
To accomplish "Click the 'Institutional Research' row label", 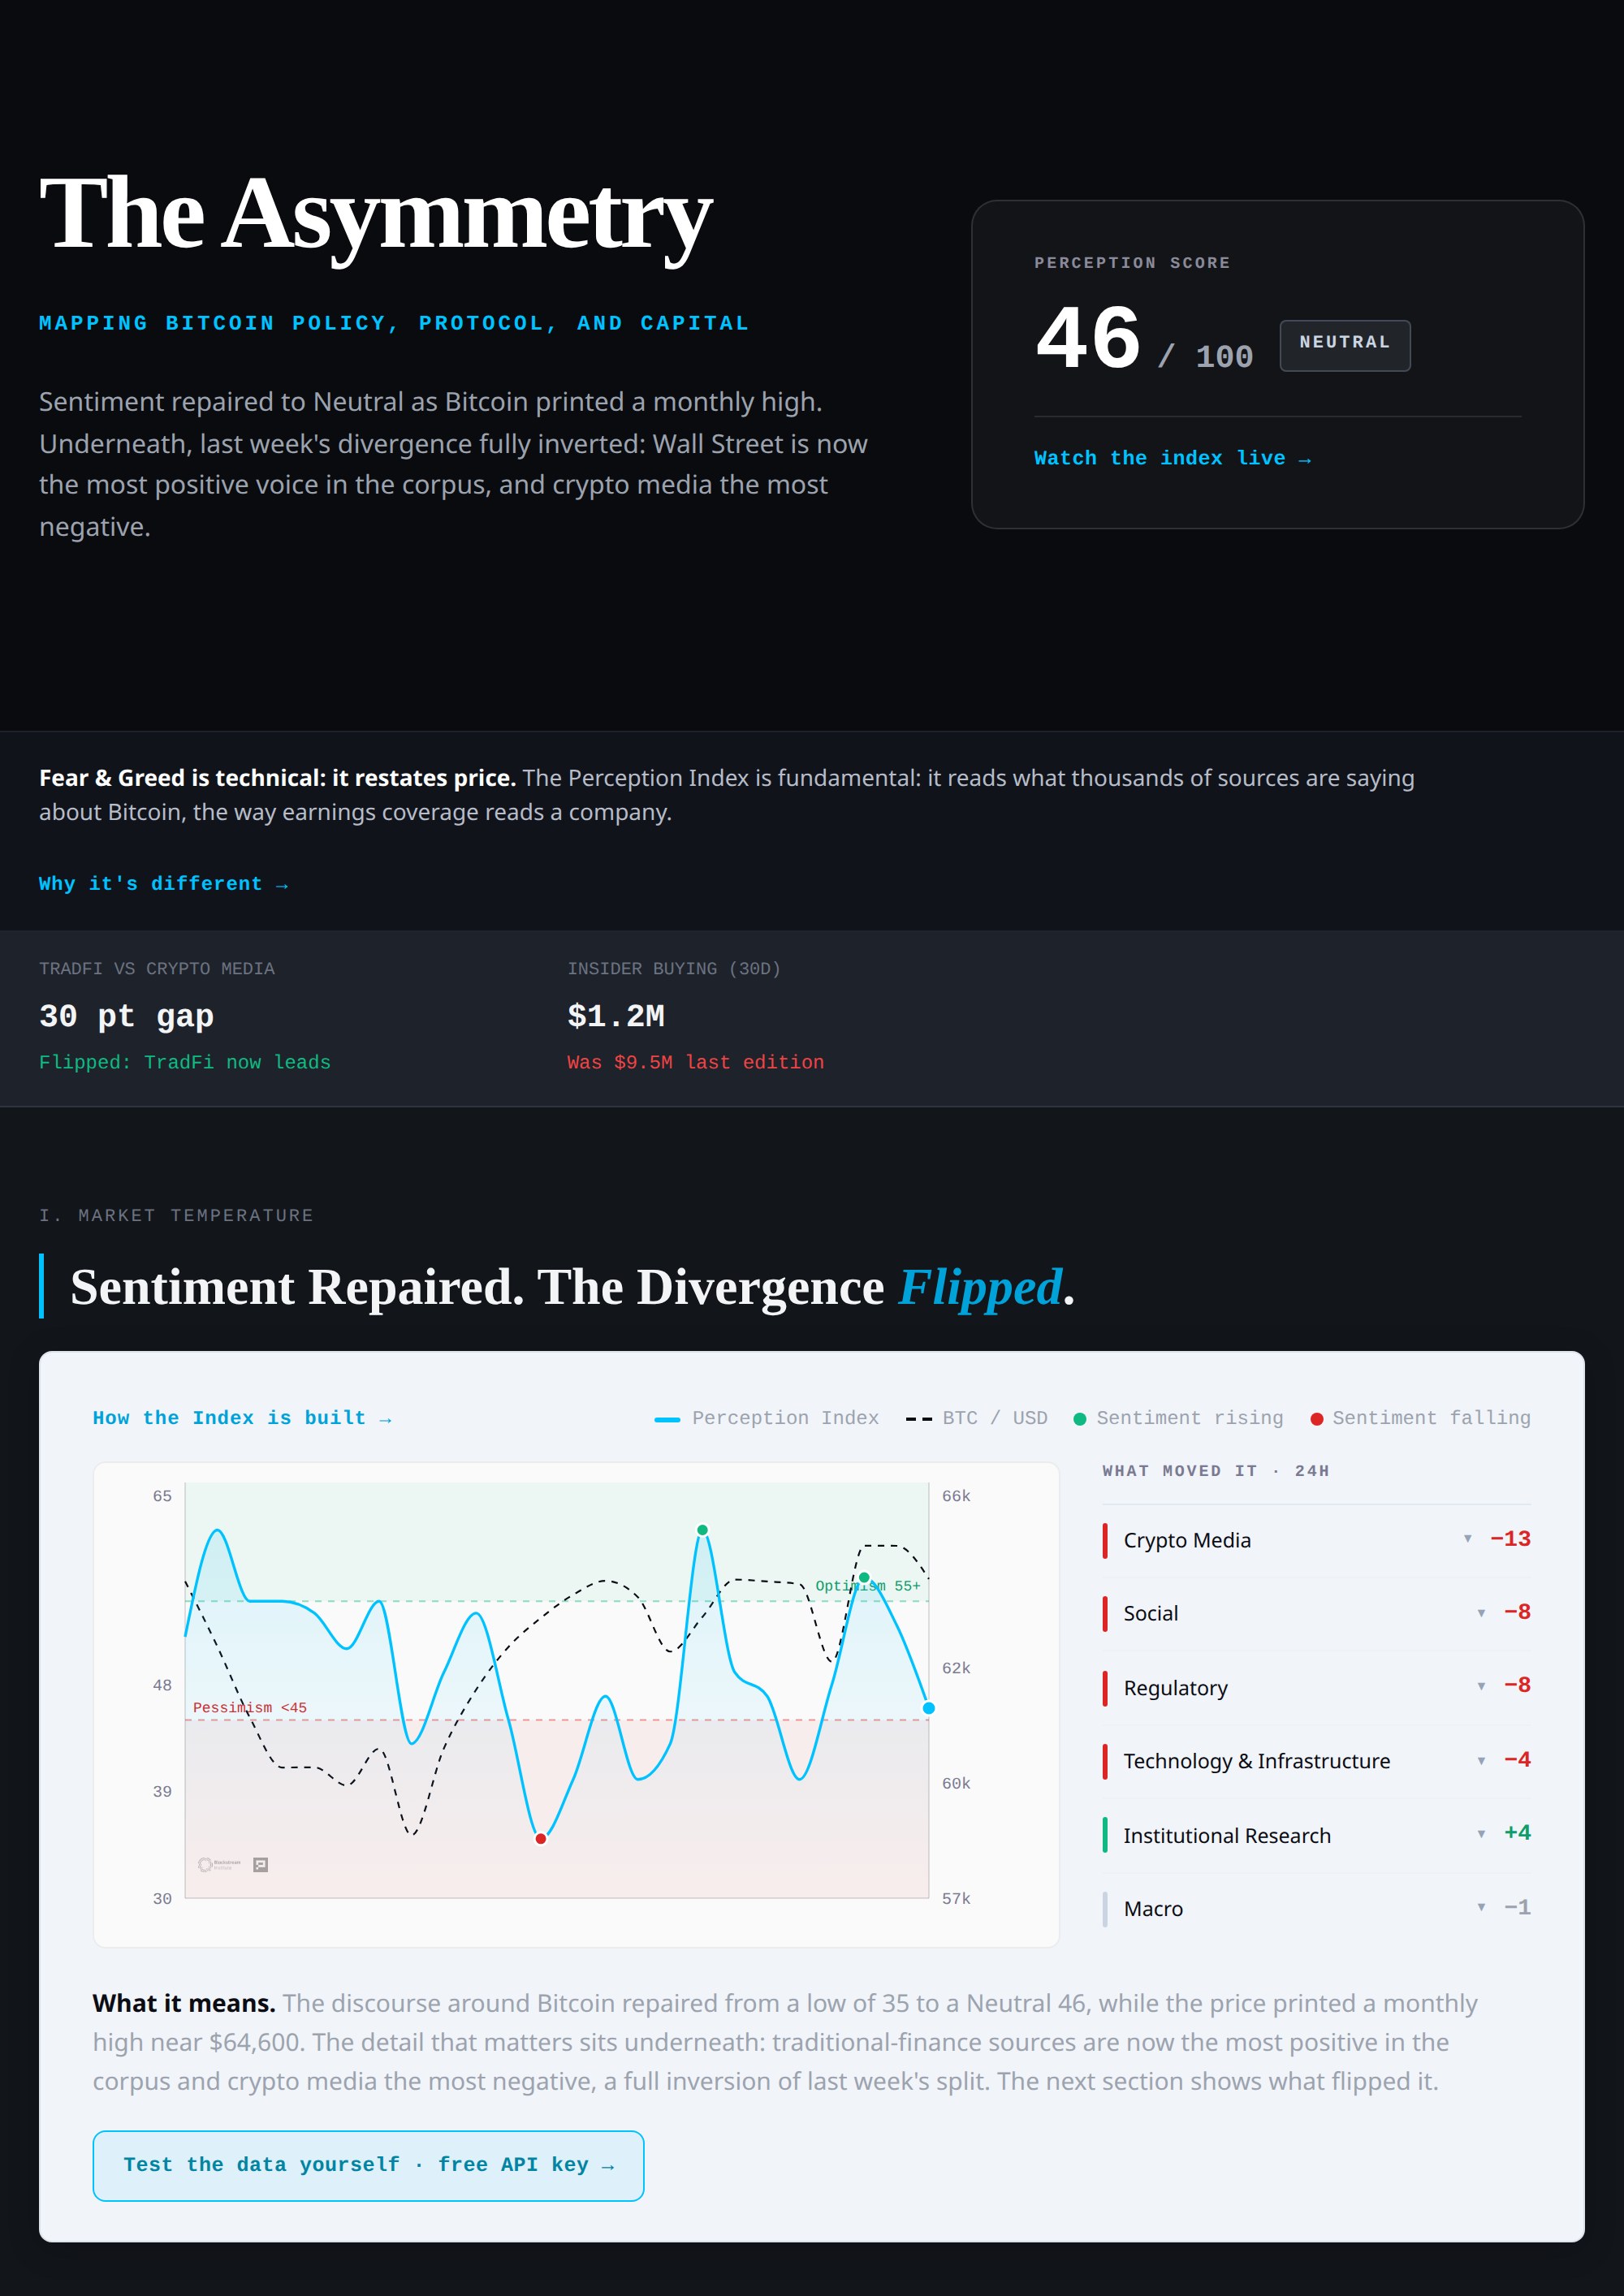I will (1227, 1836).
